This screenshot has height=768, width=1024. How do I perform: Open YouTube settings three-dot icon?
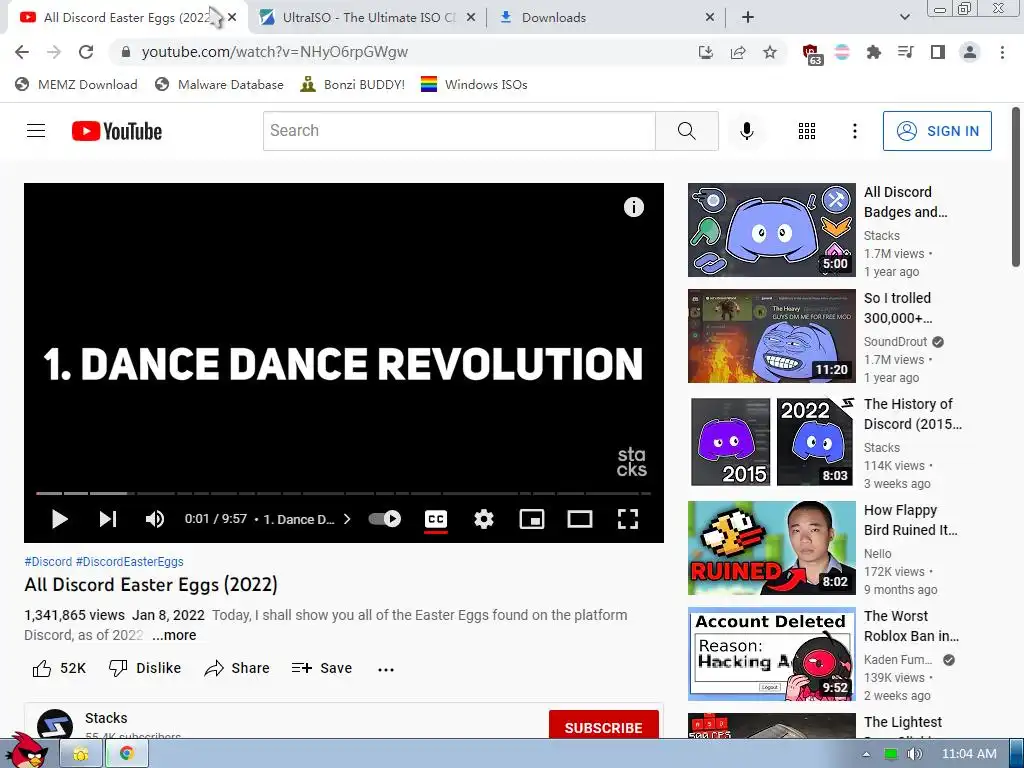(854, 131)
